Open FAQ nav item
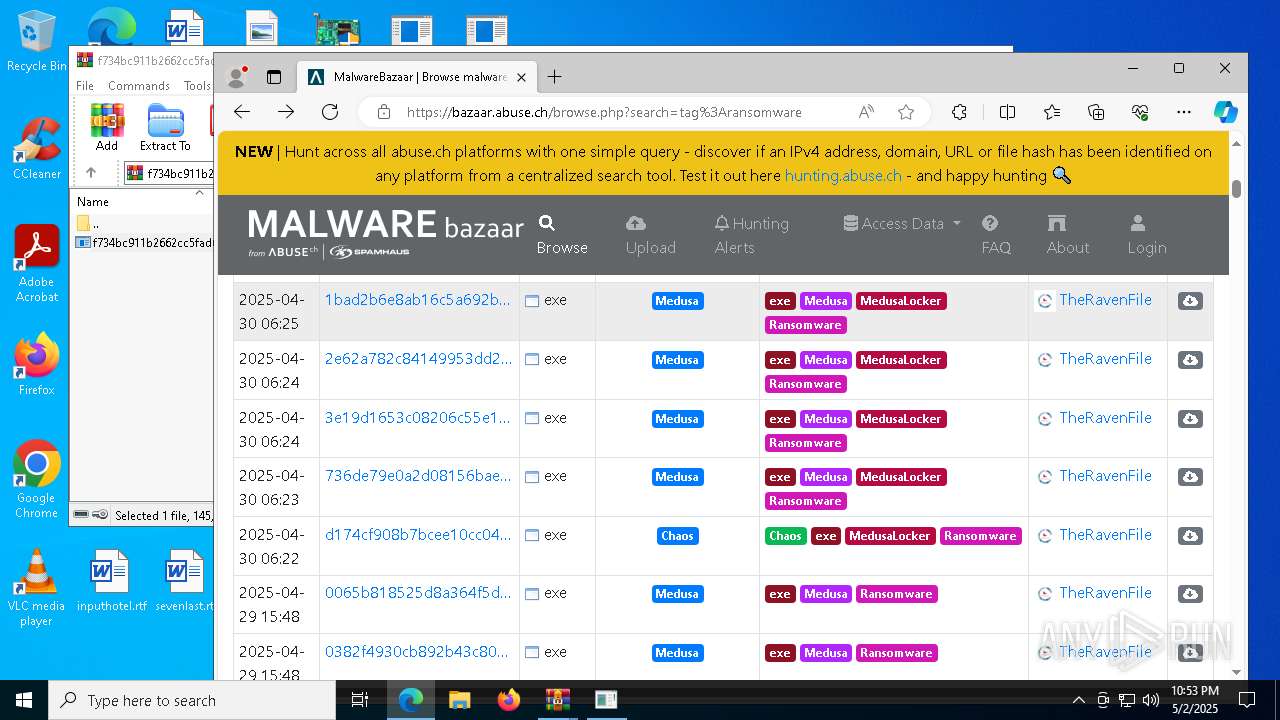Image resolution: width=1280 pixels, height=720 pixels. [x=996, y=236]
